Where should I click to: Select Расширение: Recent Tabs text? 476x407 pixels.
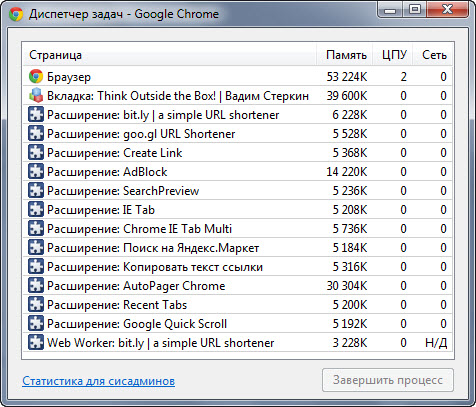coord(117,305)
